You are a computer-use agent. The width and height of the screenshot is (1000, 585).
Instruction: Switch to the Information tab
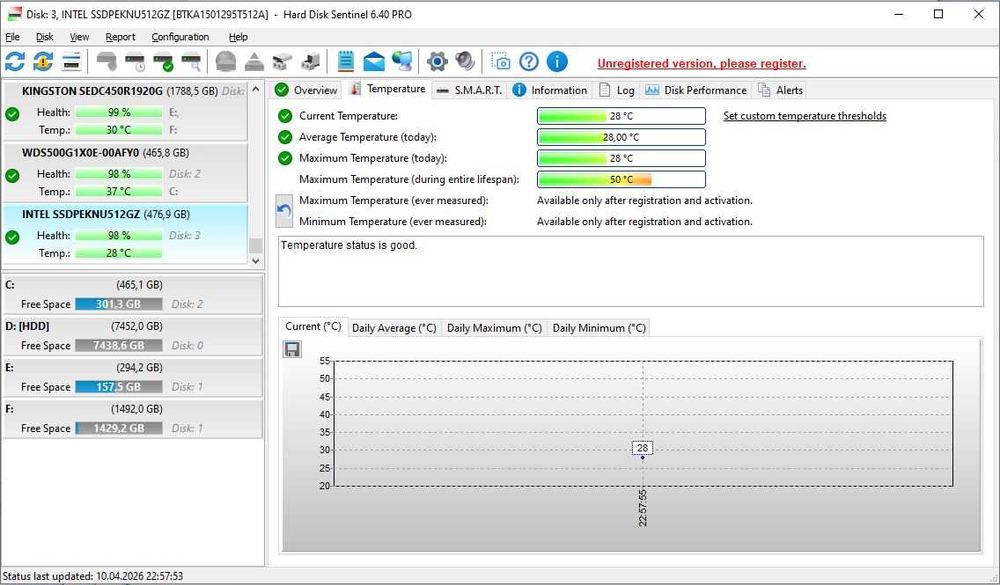pyautogui.click(x=550, y=90)
